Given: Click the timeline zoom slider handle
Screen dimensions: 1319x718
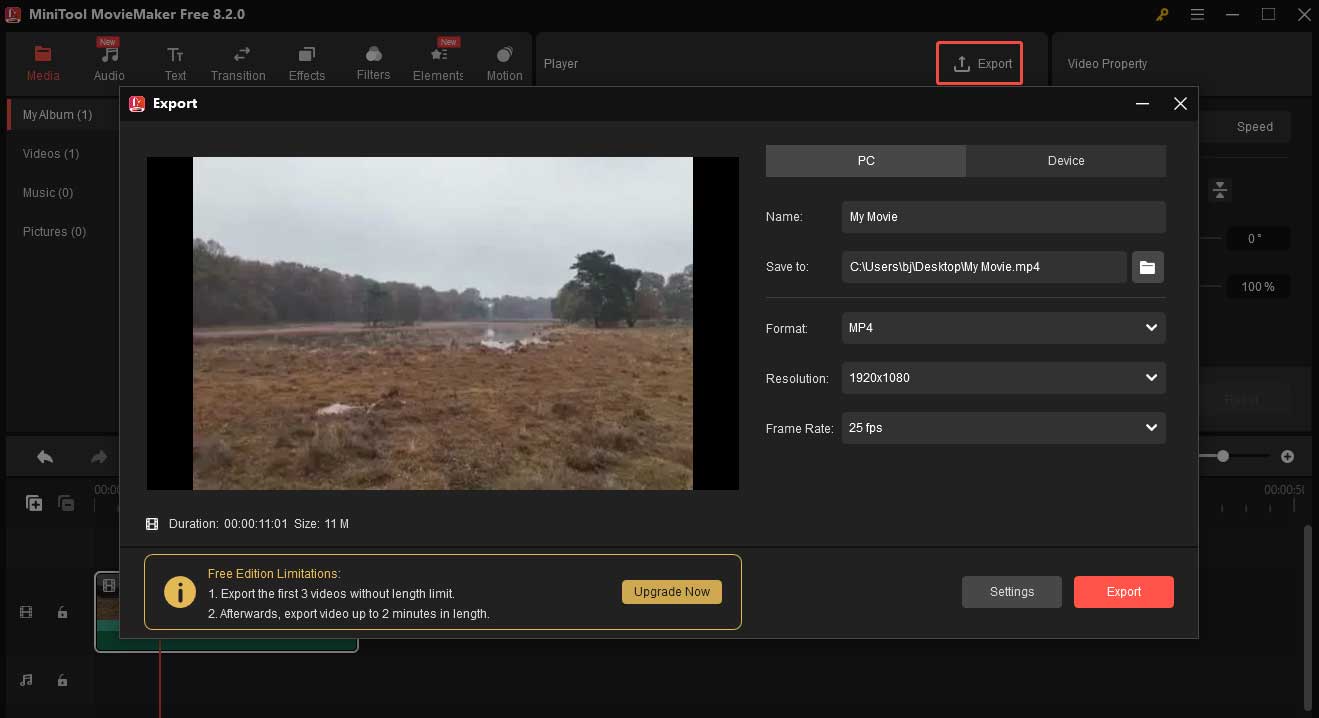Looking at the screenshot, I should (1222, 456).
